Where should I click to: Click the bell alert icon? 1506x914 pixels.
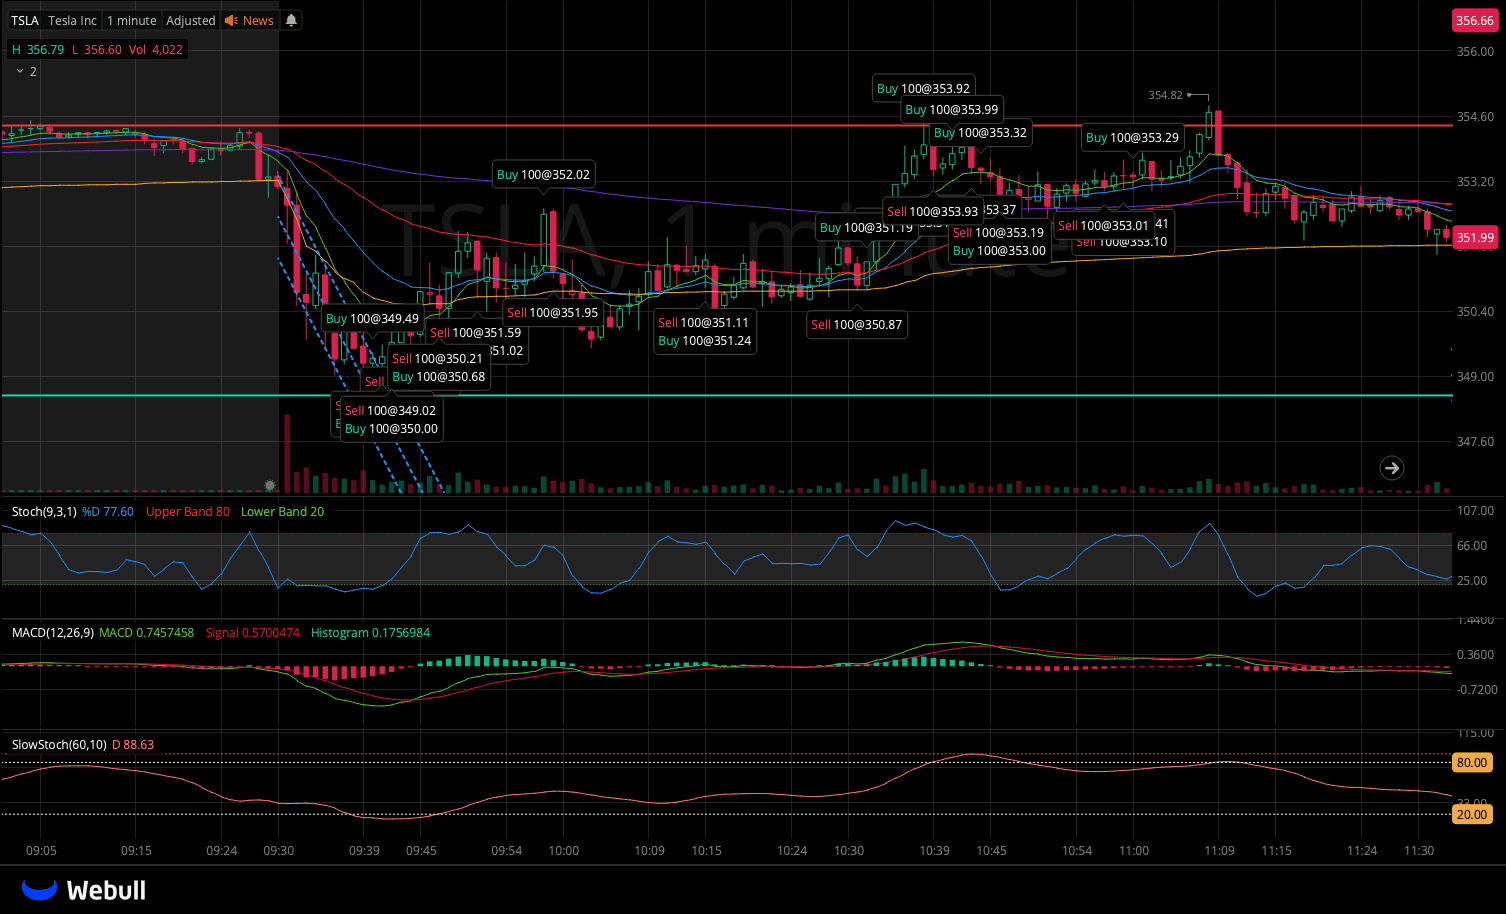[x=291, y=20]
